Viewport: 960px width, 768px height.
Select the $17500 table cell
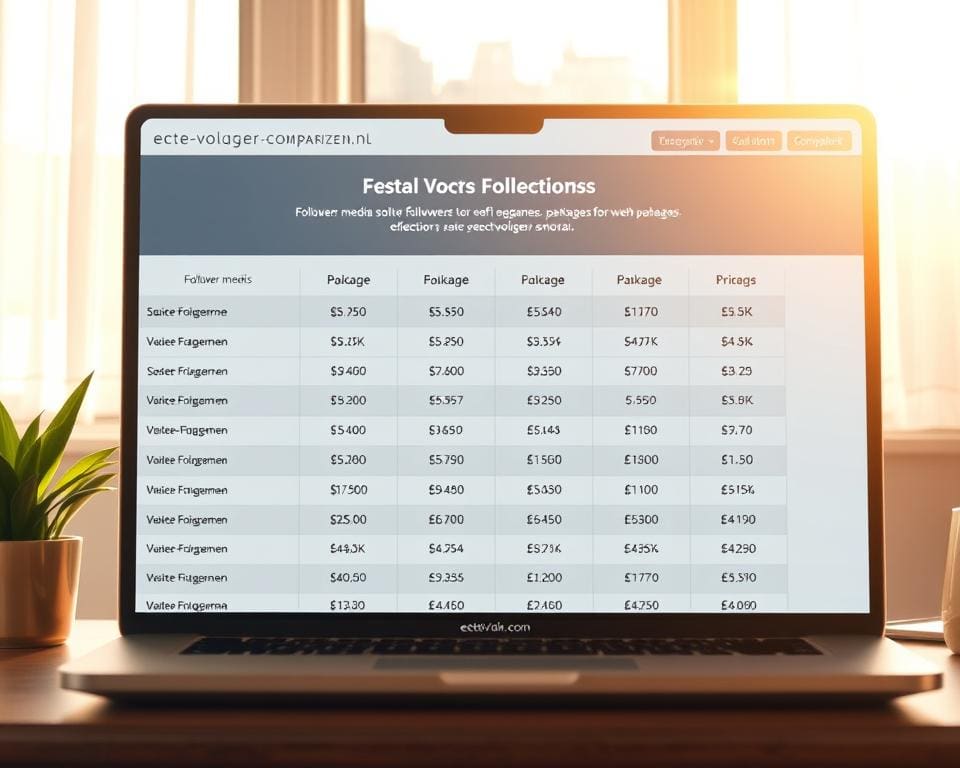tap(348, 490)
